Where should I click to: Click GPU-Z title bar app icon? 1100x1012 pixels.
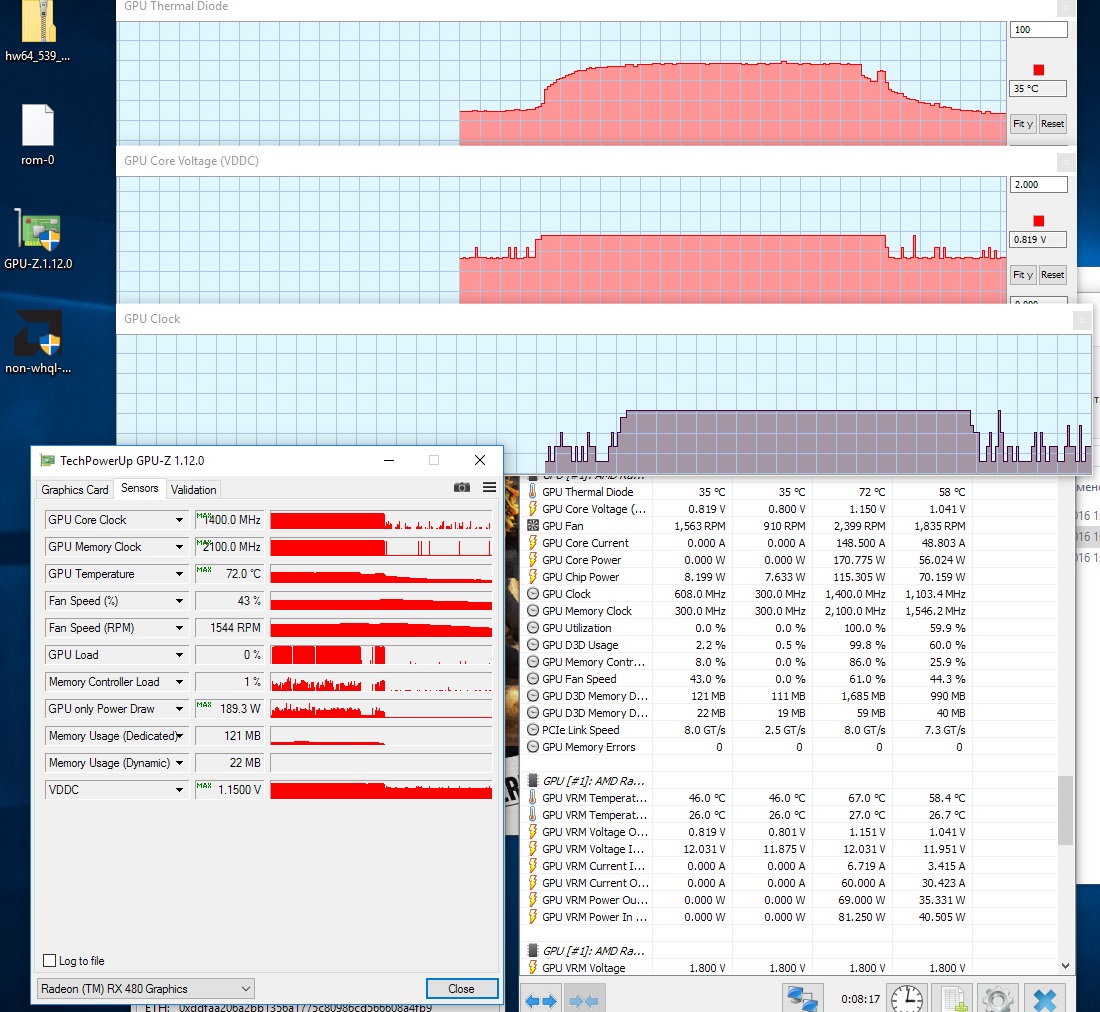[x=48, y=461]
